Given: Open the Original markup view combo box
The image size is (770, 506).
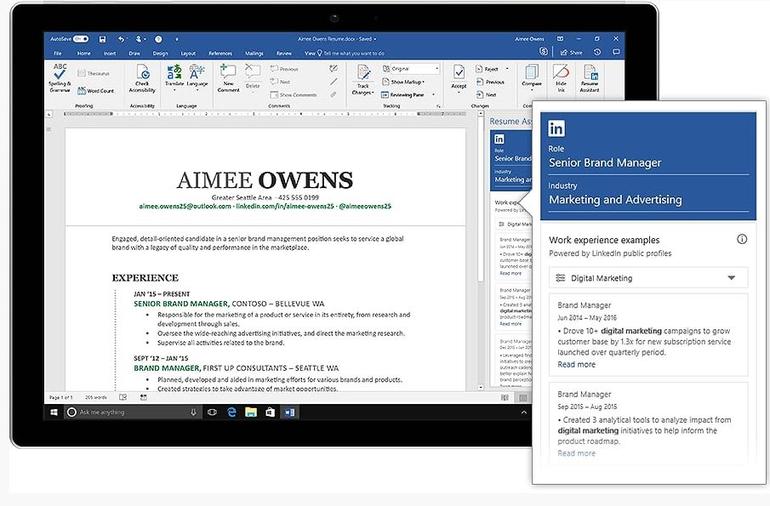Looking at the screenshot, I should (x=414, y=69).
